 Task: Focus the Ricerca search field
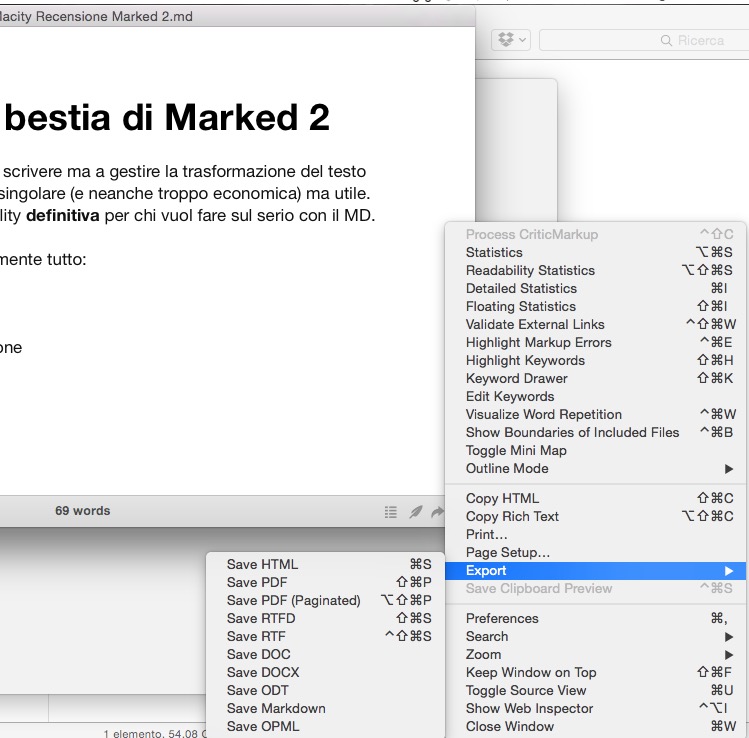point(643,40)
